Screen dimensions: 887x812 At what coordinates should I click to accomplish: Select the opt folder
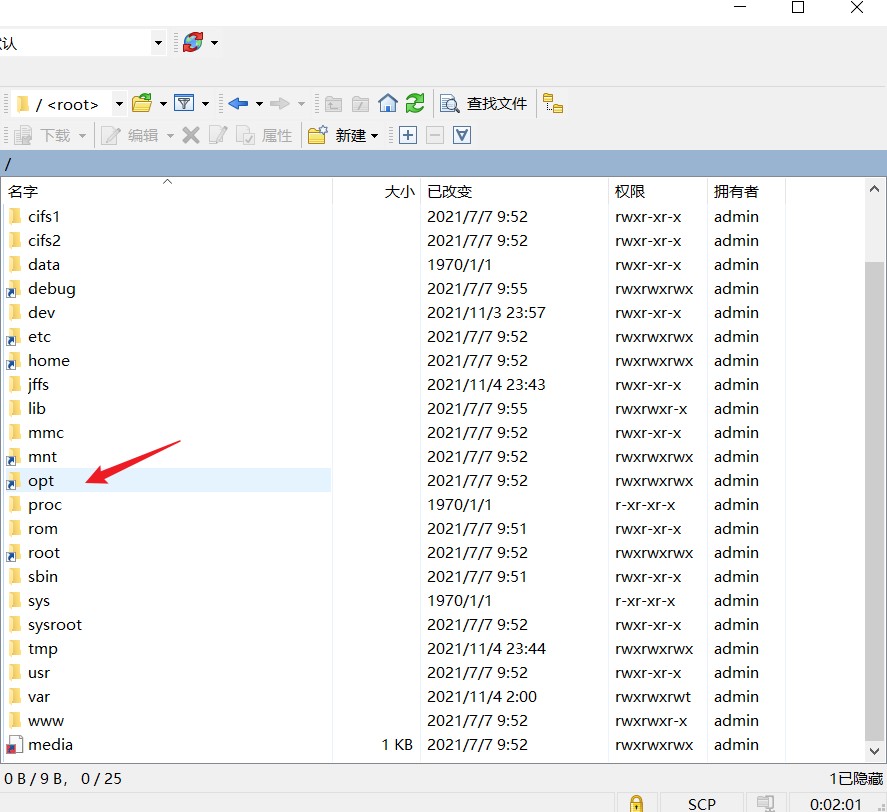41,481
